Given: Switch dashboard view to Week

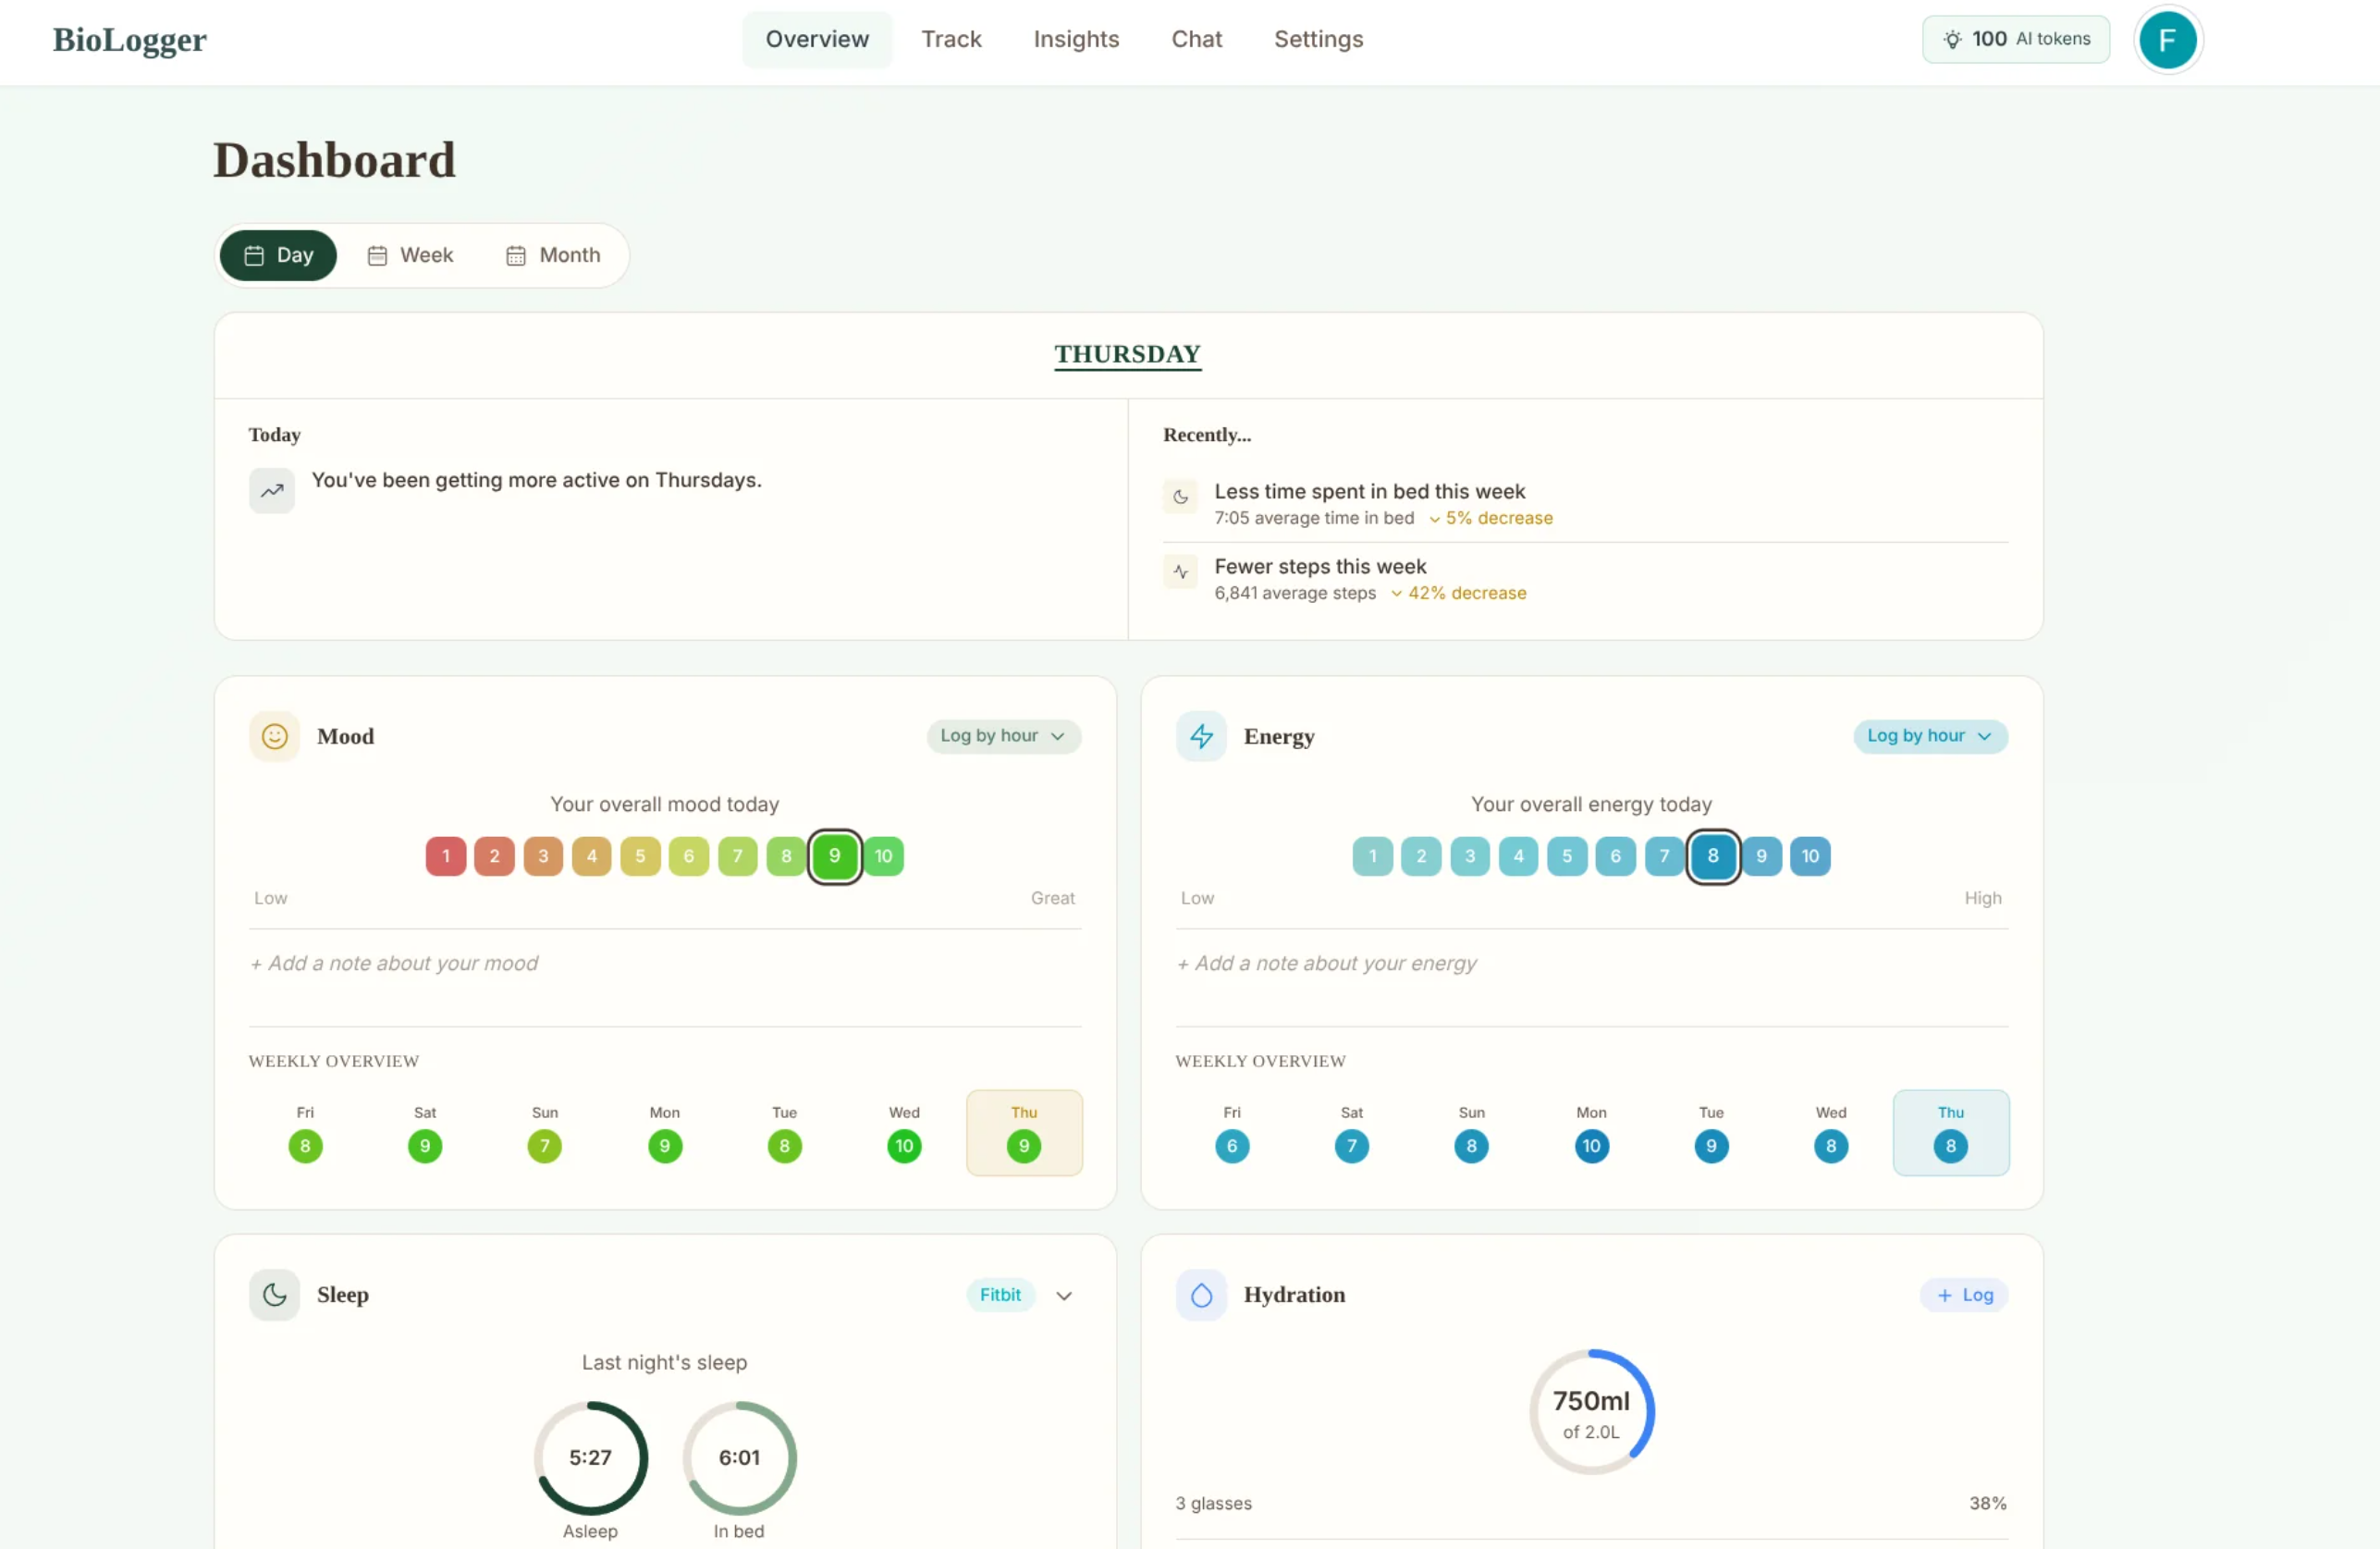Looking at the screenshot, I should [x=410, y=255].
